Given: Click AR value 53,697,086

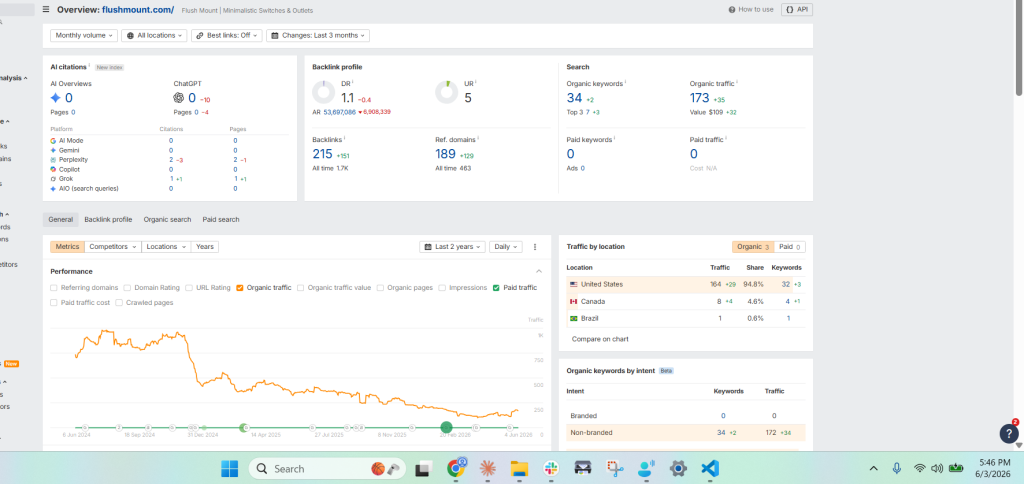Looking at the screenshot, I should click(340, 112).
